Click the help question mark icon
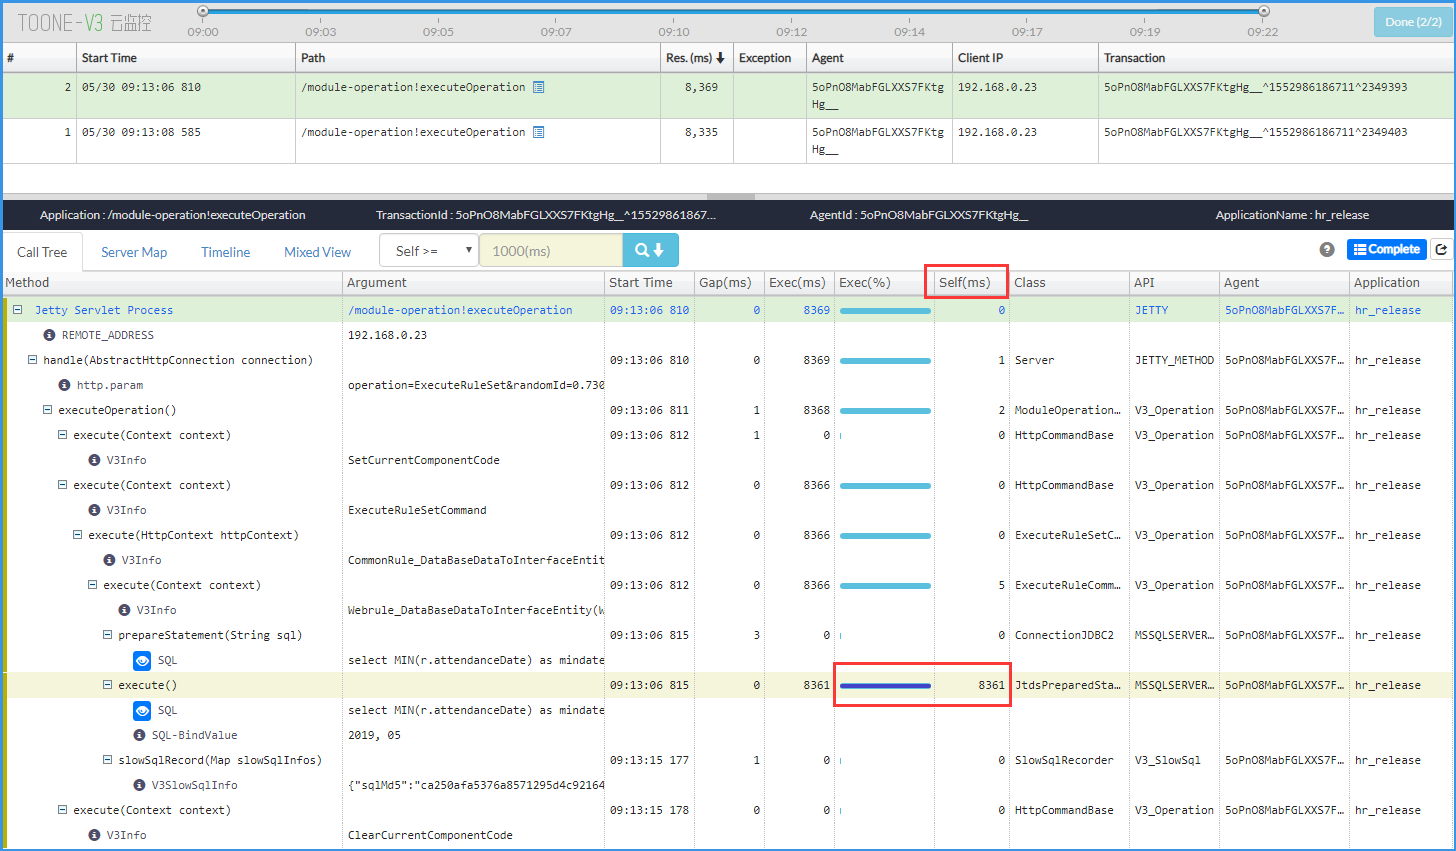The width and height of the screenshot is (1456, 851). tap(1327, 250)
